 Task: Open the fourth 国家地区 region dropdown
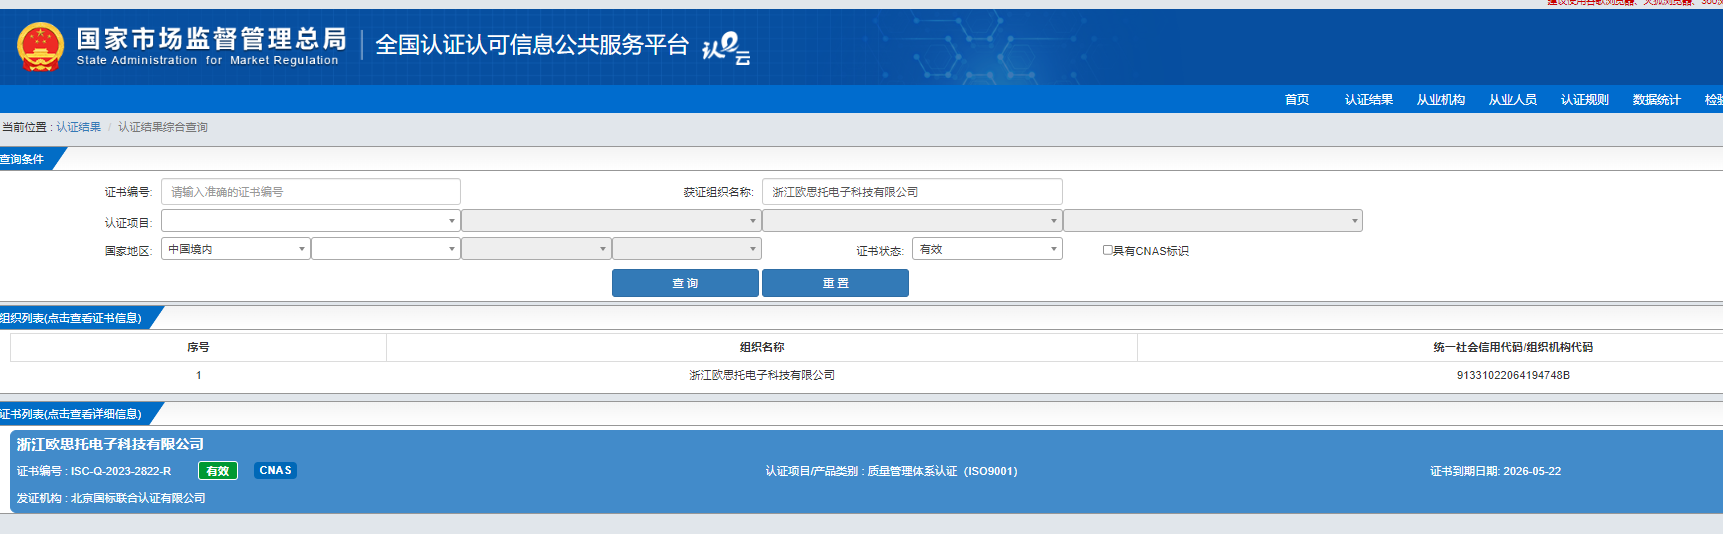(x=687, y=249)
